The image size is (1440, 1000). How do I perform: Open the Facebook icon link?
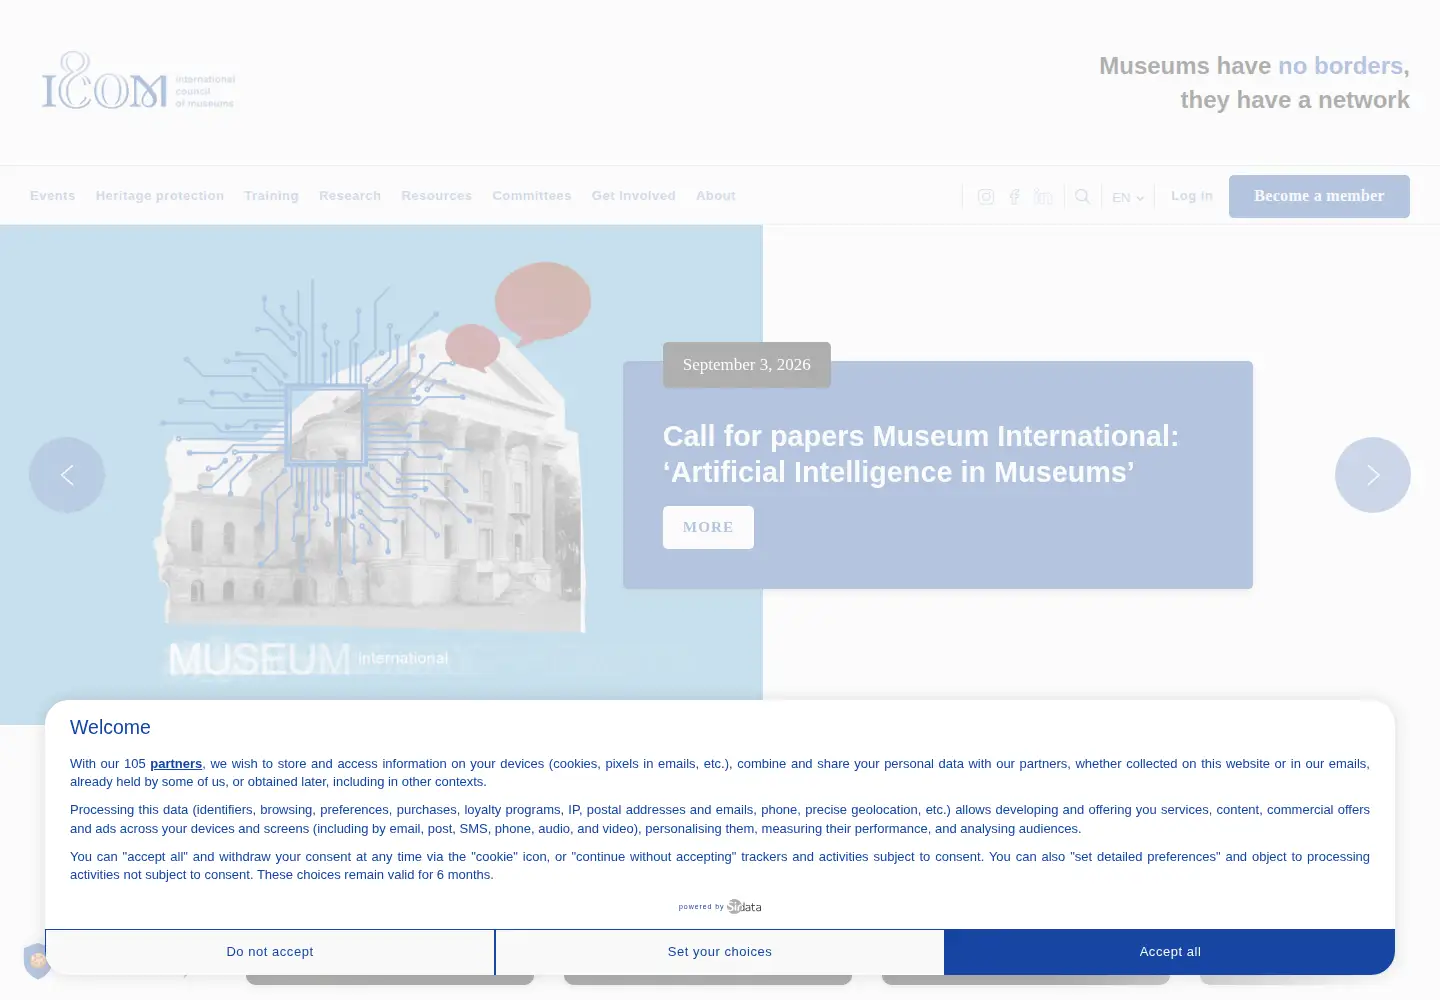click(x=1014, y=197)
